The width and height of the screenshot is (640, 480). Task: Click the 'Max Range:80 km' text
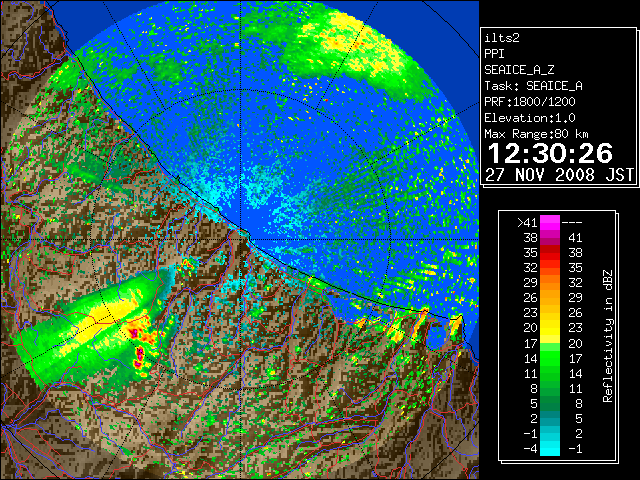pyautogui.click(x=536, y=134)
